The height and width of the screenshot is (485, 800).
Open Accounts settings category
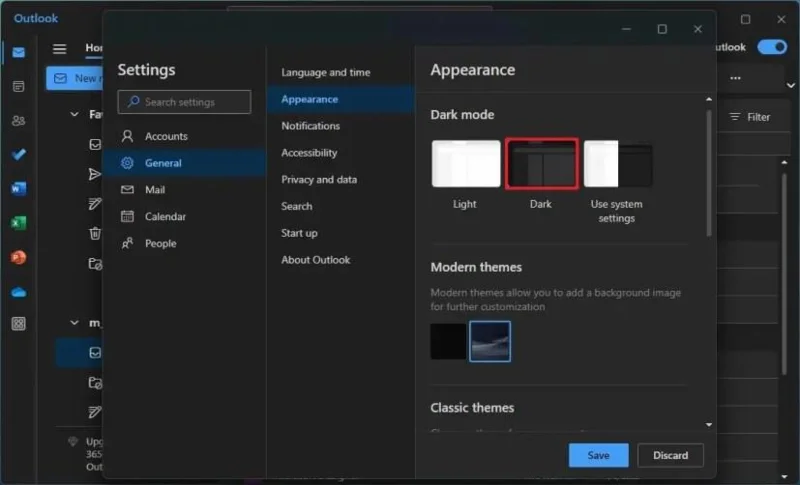pyautogui.click(x=185, y=136)
